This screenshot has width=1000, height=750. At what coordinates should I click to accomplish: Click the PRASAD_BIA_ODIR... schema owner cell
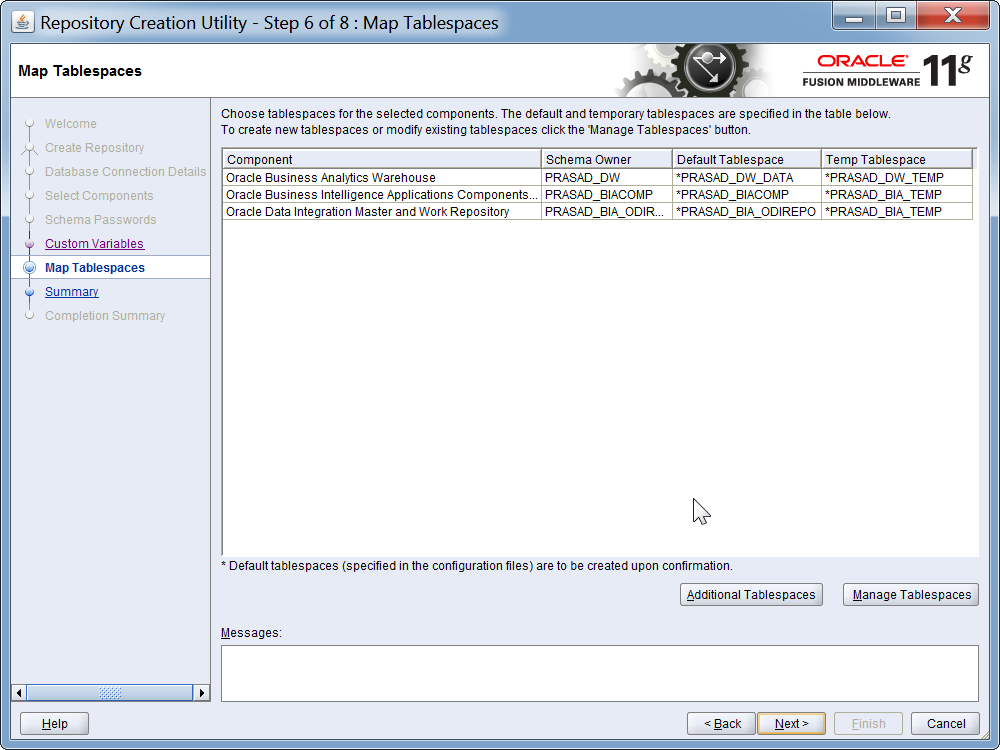[607, 212]
